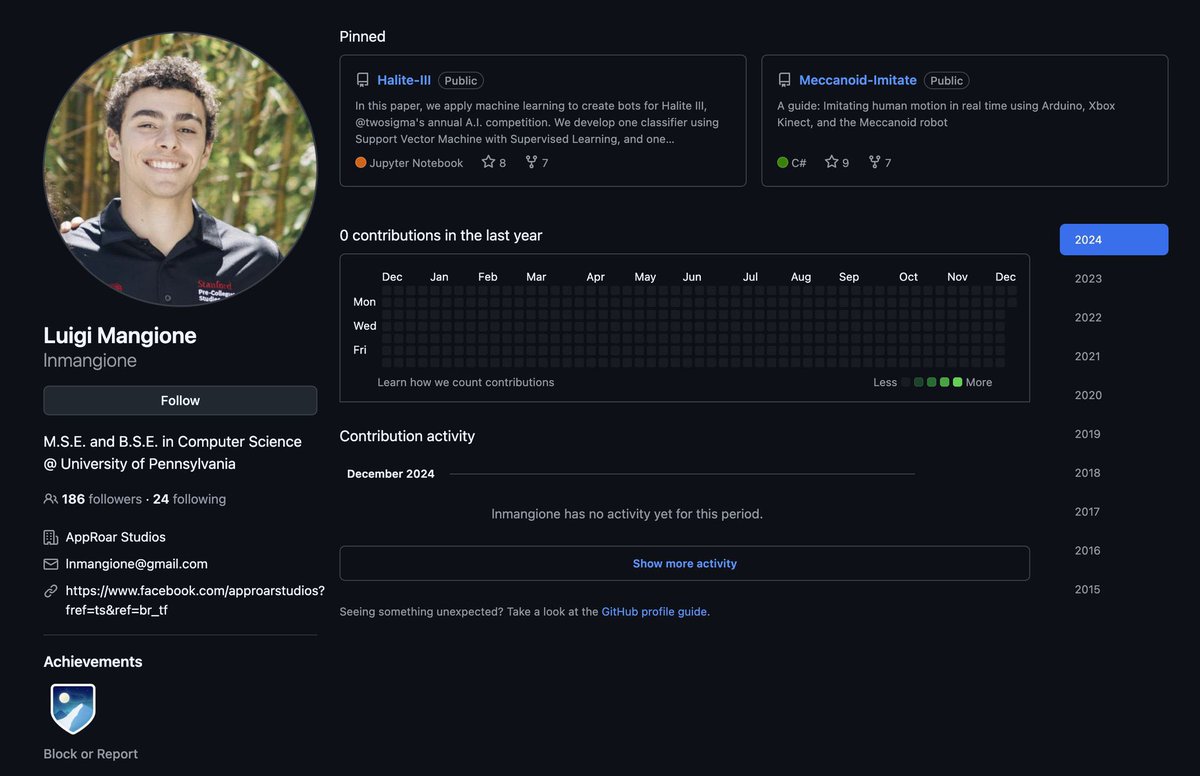
Task: Click the Public badge on Halite-III
Action: click(461, 81)
